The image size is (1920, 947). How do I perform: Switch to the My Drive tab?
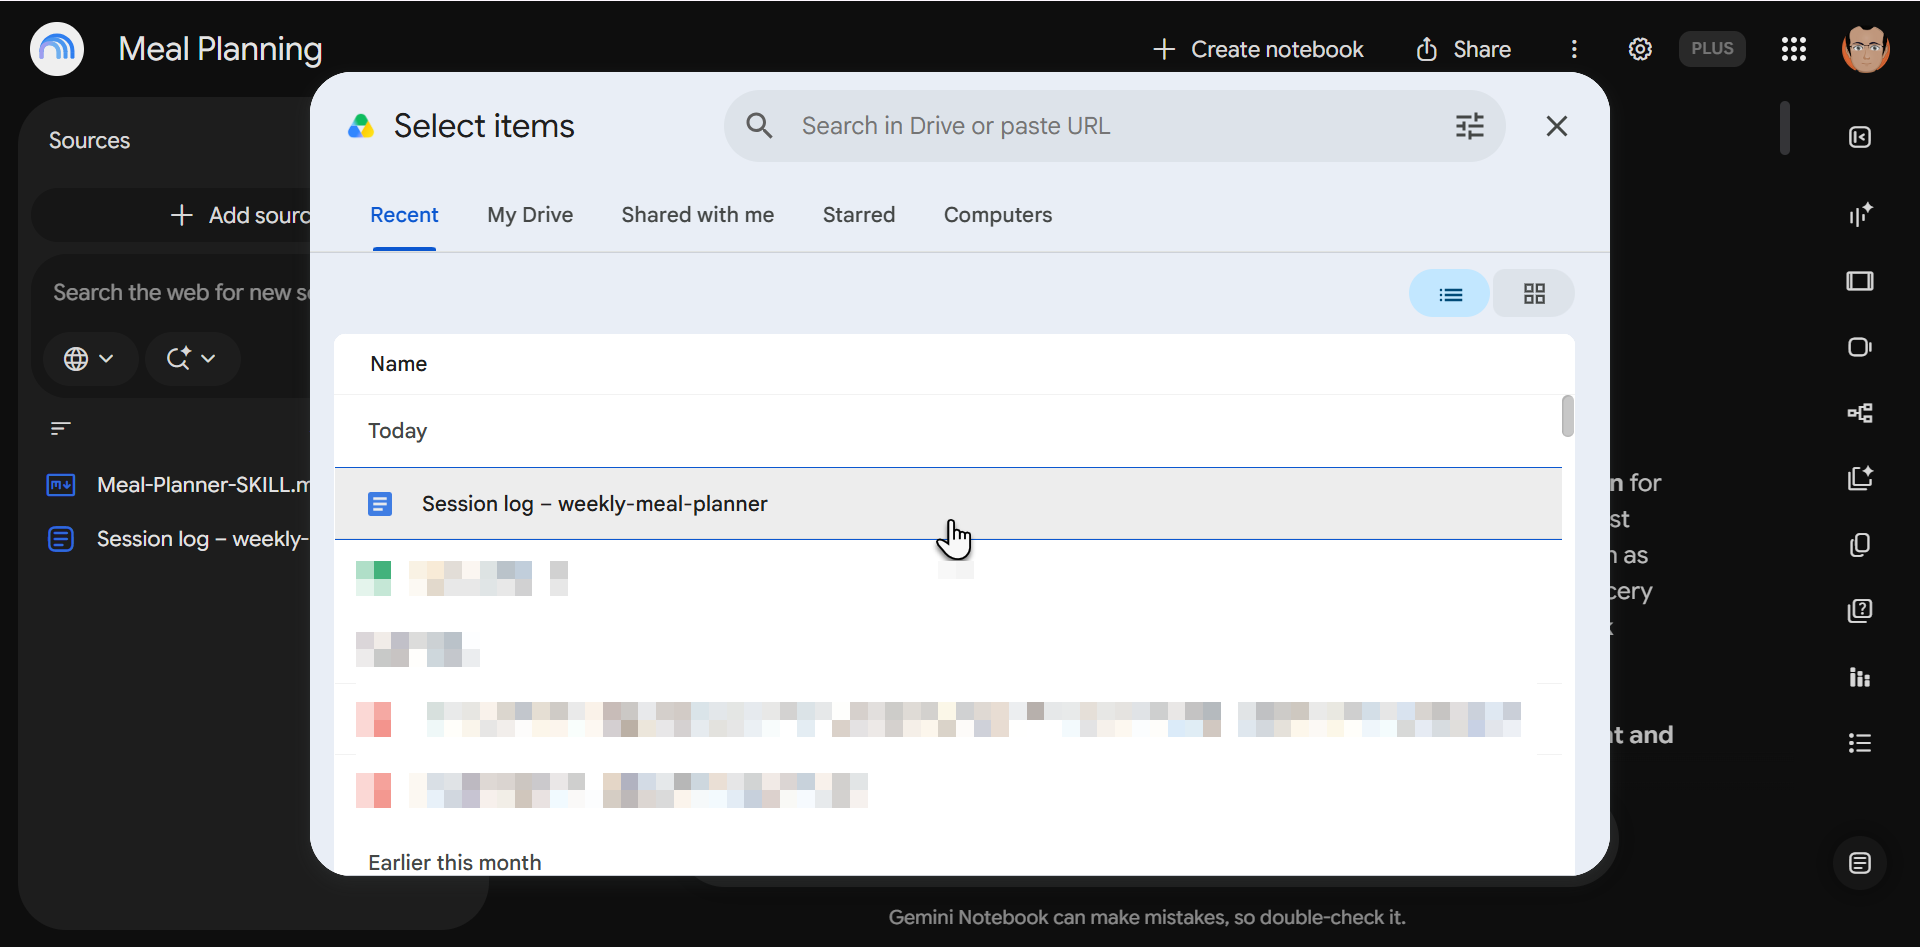(x=530, y=215)
